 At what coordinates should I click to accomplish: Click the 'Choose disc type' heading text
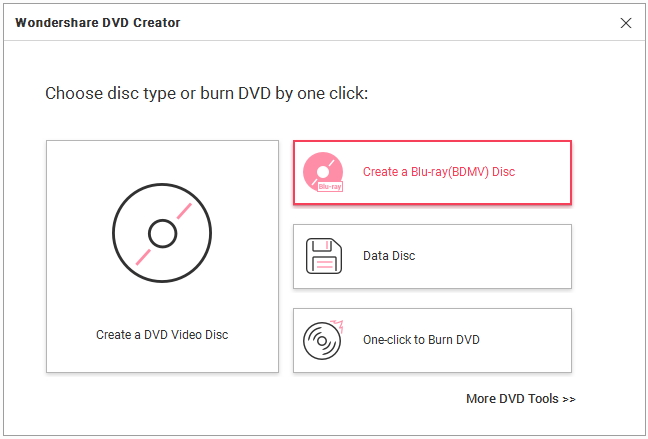(206, 94)
